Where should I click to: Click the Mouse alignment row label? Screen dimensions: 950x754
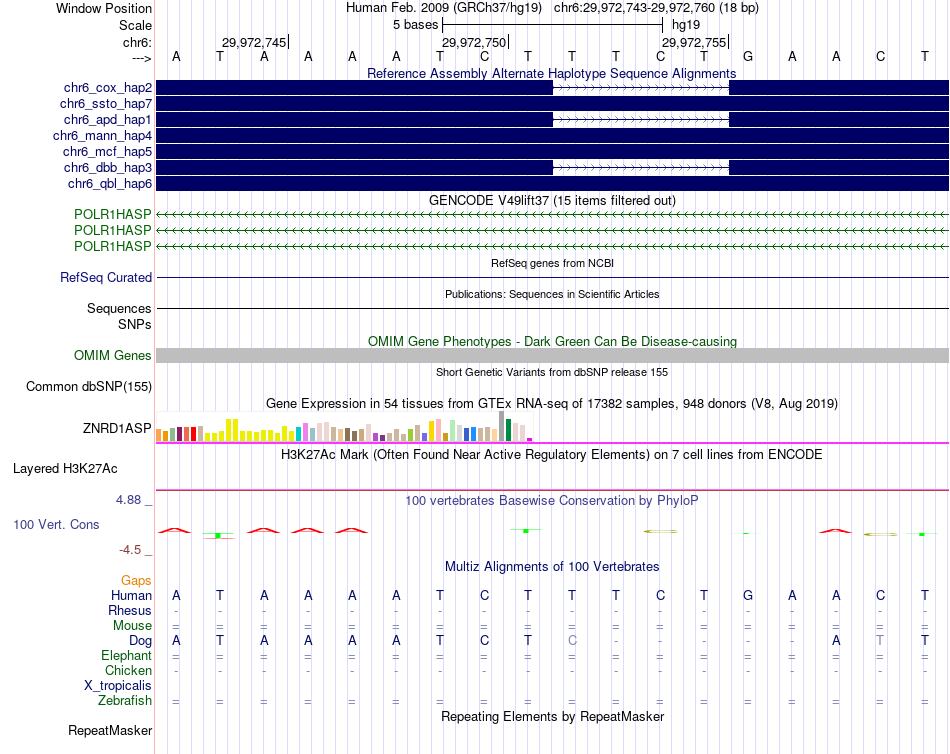tap(132, 626)
